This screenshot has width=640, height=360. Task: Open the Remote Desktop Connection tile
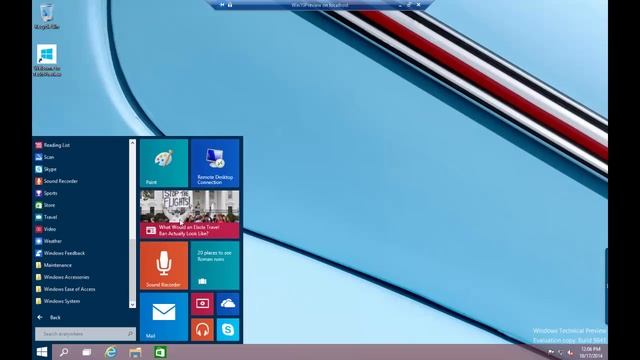pos(215,163)
